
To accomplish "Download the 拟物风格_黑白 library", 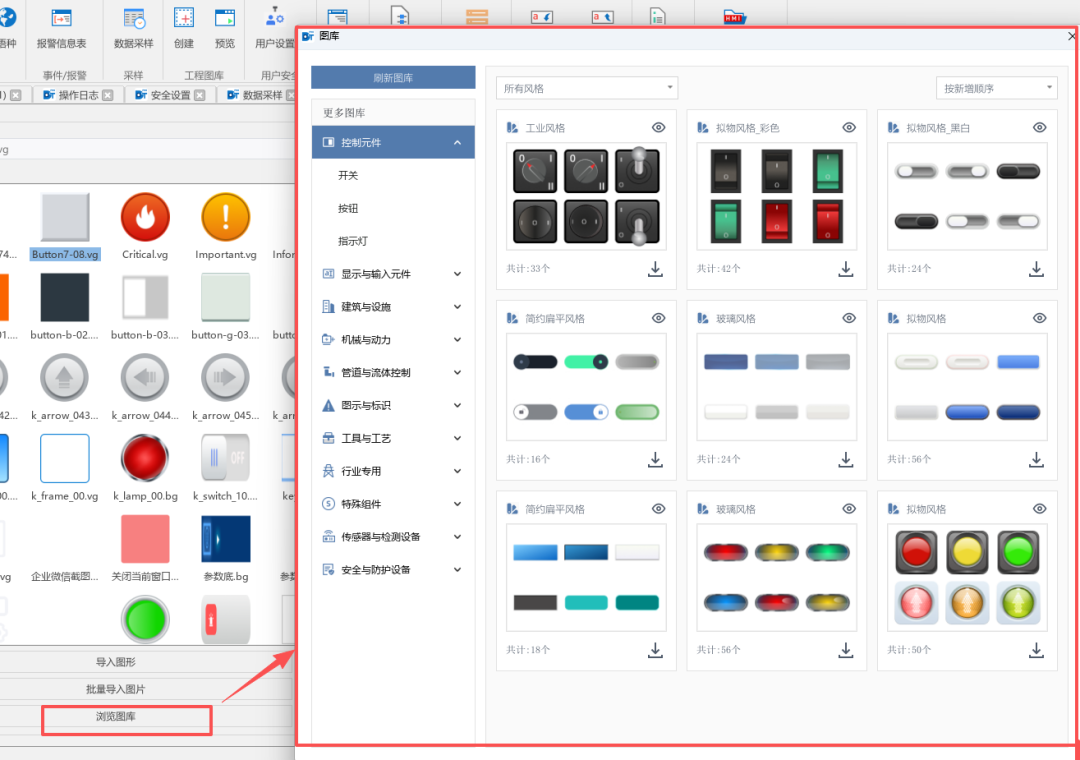I will pyautogui.click(x=1037, y=269).
